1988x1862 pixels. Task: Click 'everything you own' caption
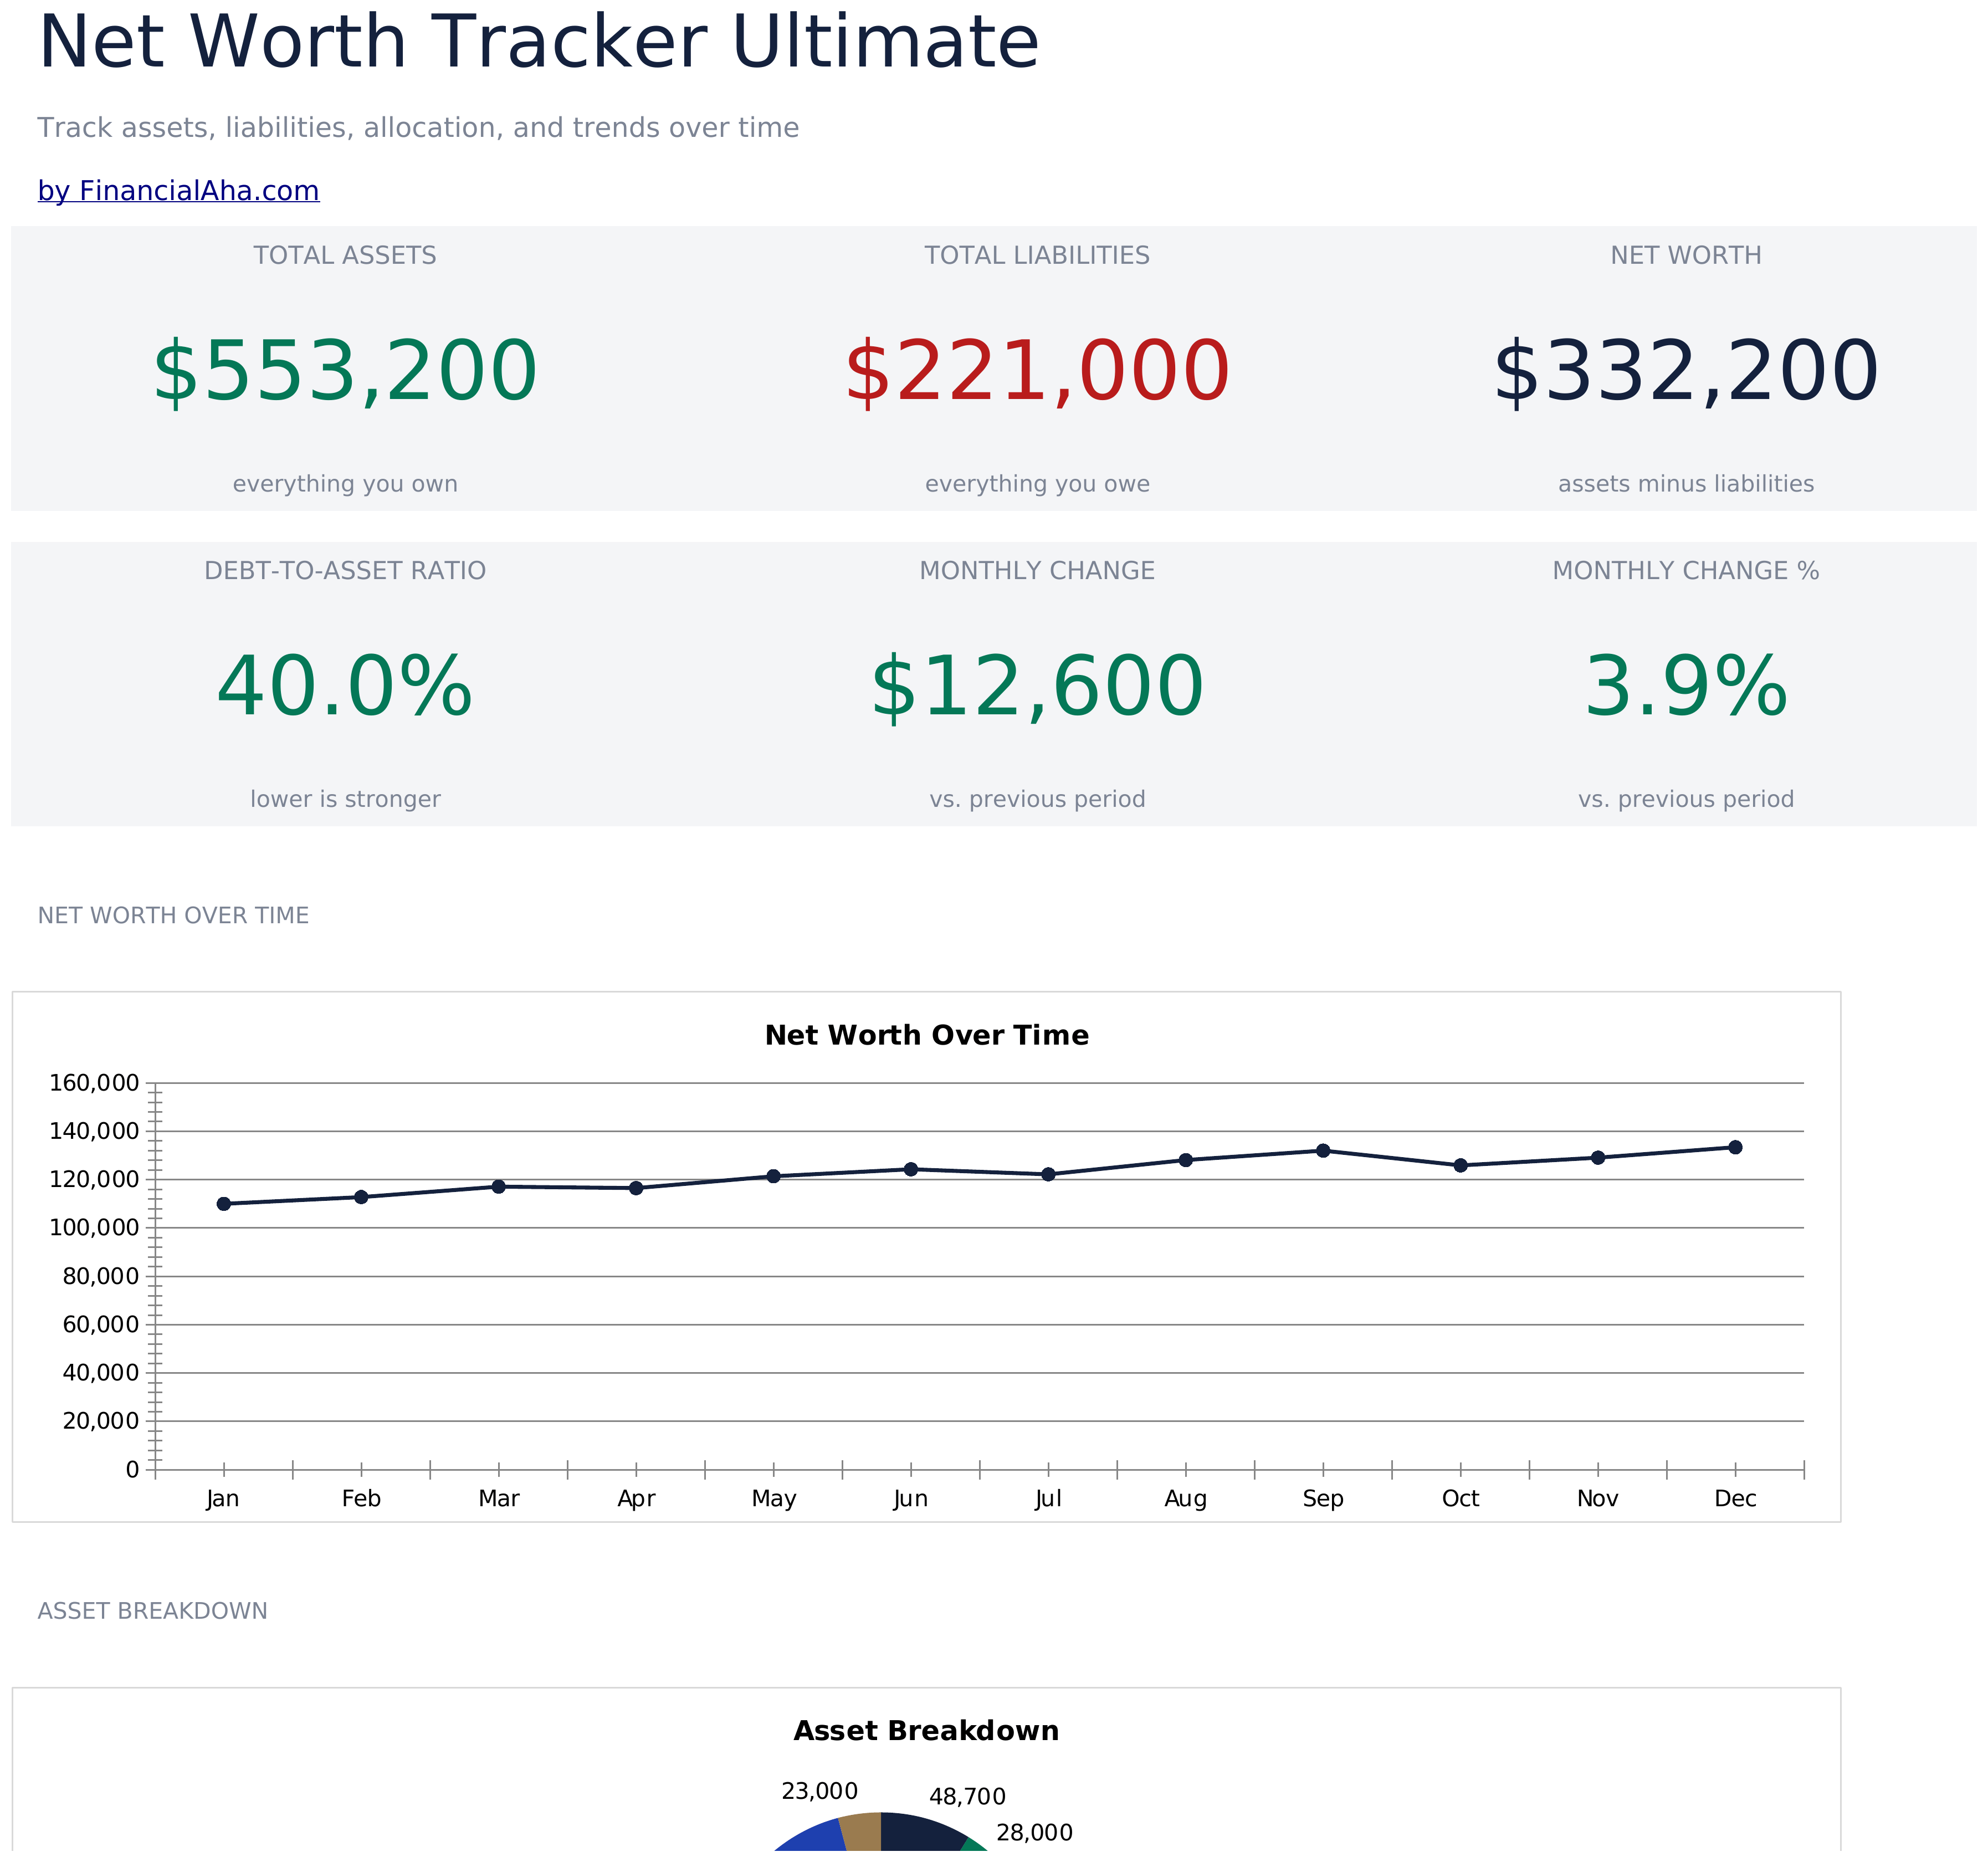coord(345,484)
